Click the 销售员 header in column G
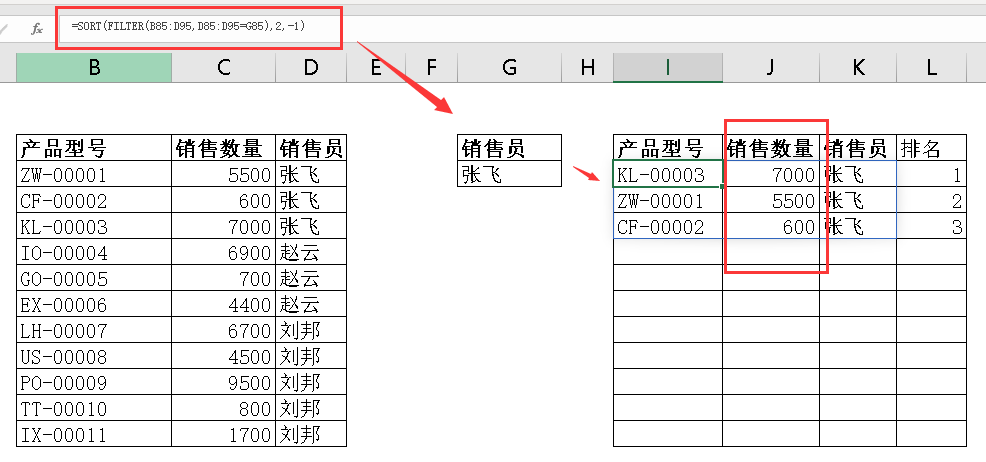Screen dimensions: 986x462 [509, 148]
